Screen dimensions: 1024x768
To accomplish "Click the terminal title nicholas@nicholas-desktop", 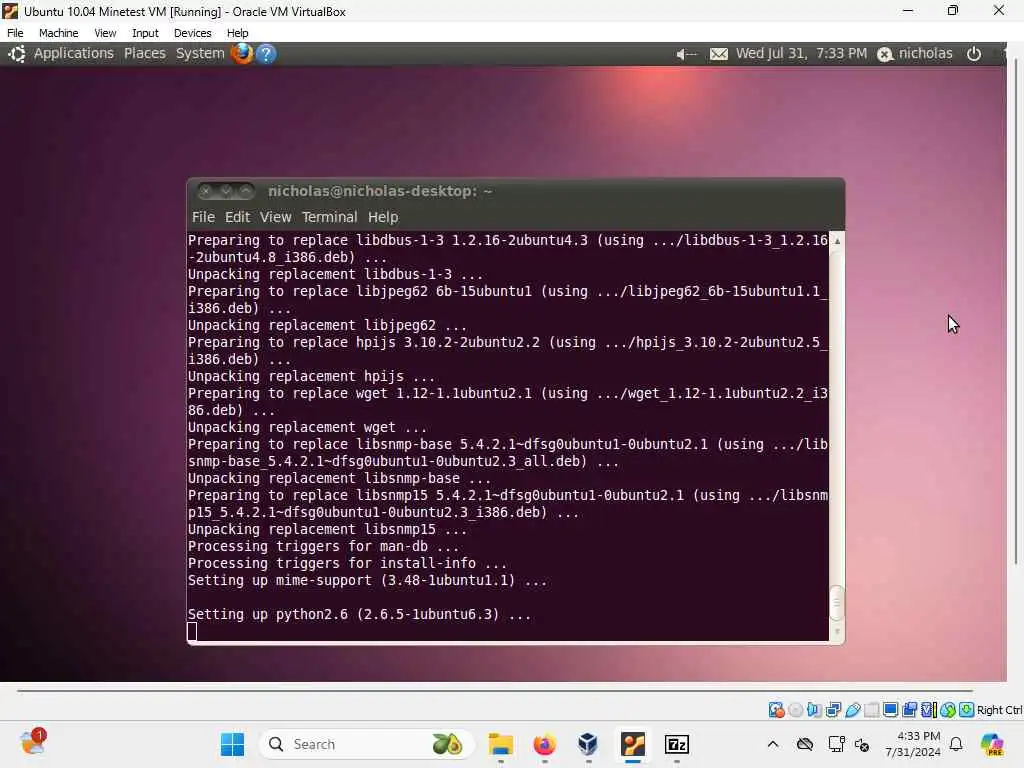I will click(x=379, y=191).
